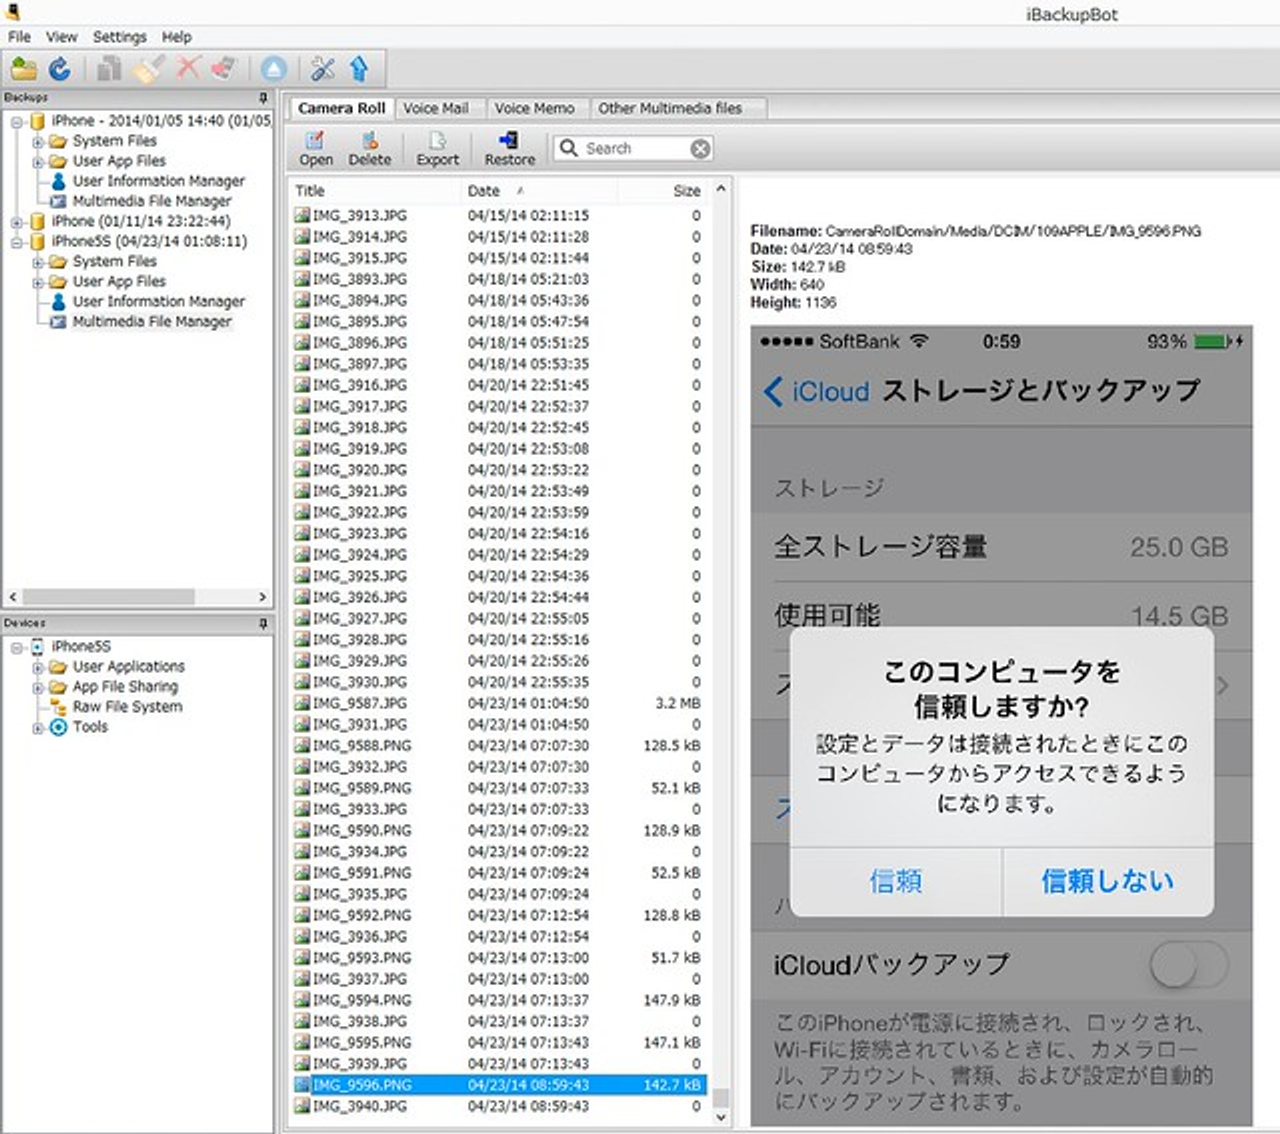This screenshot has width=1280, height=1134.
Task: Select the IMG_9588.PNG file
Action: pos(498,745)
